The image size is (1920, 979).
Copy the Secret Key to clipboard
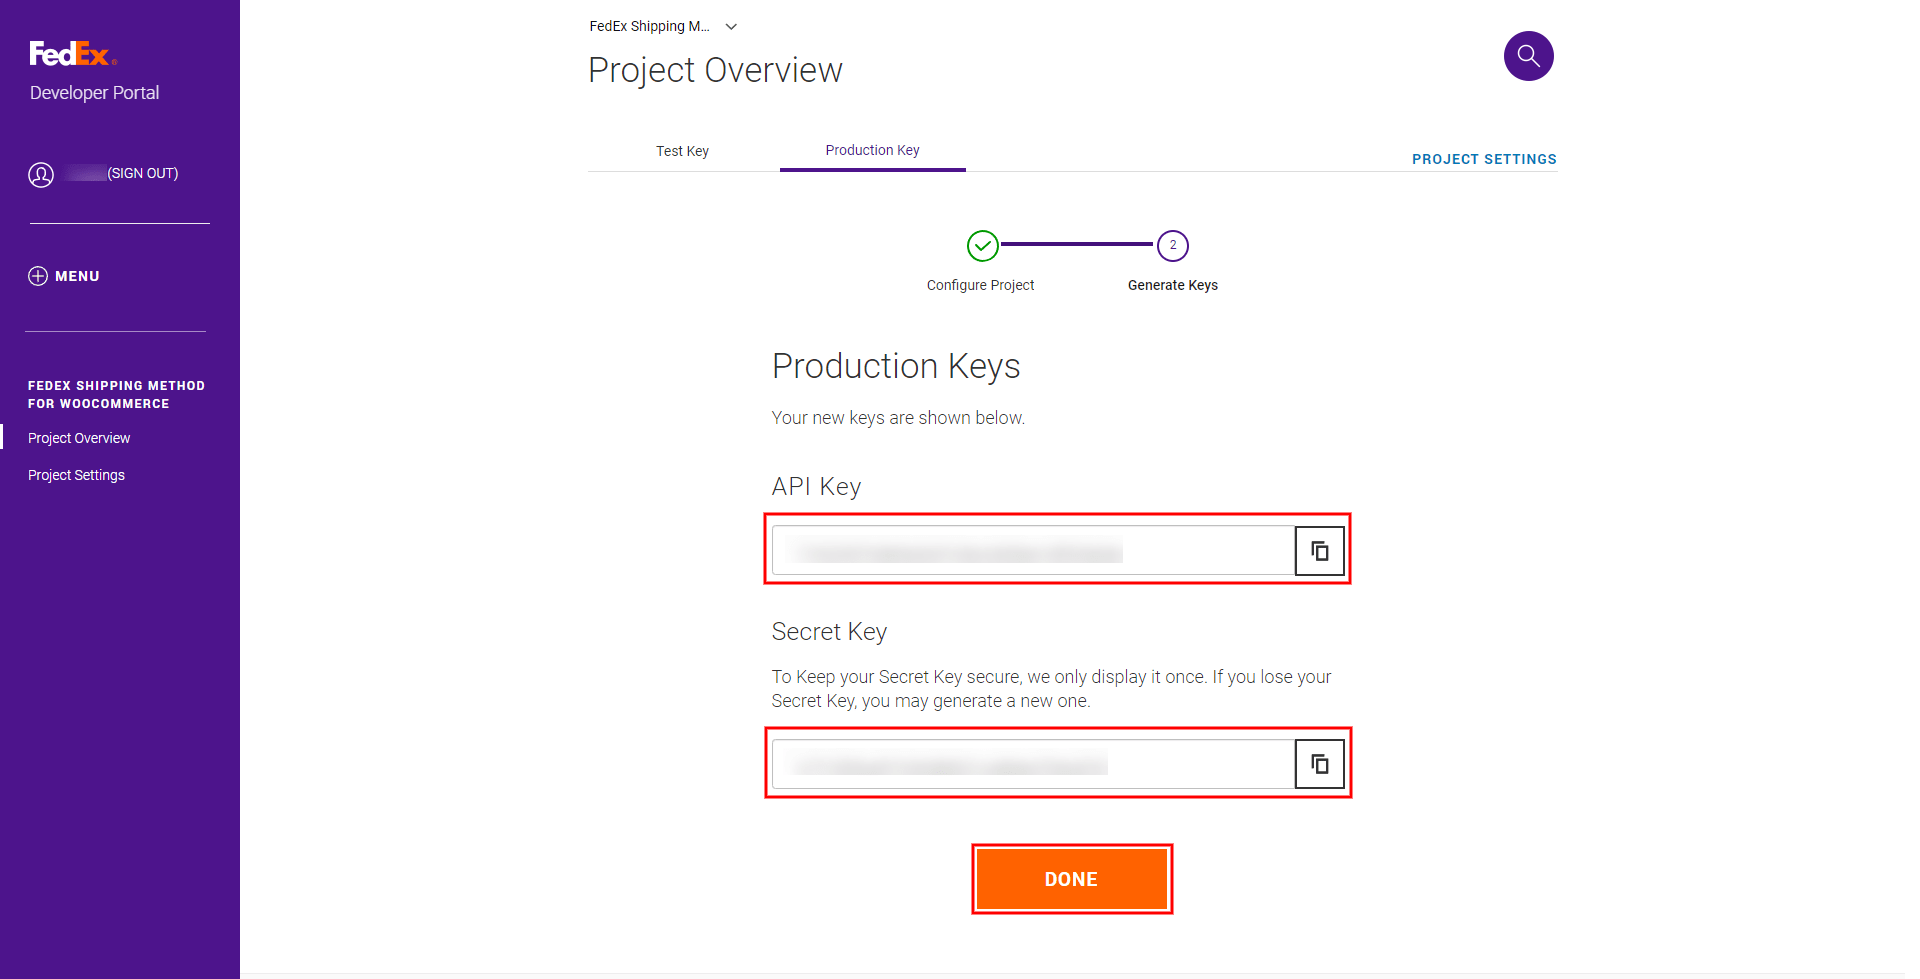[1319, 764]
